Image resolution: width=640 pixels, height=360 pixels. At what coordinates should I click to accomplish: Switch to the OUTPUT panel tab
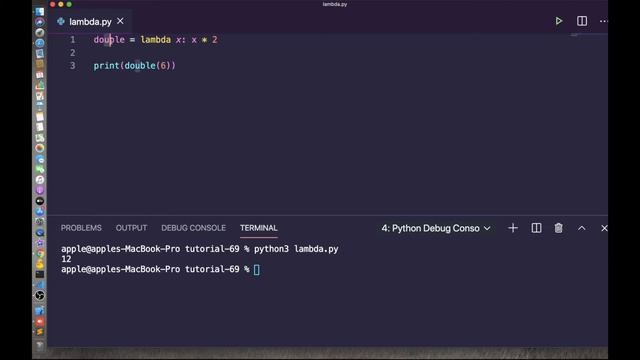(x=131, y=228)
